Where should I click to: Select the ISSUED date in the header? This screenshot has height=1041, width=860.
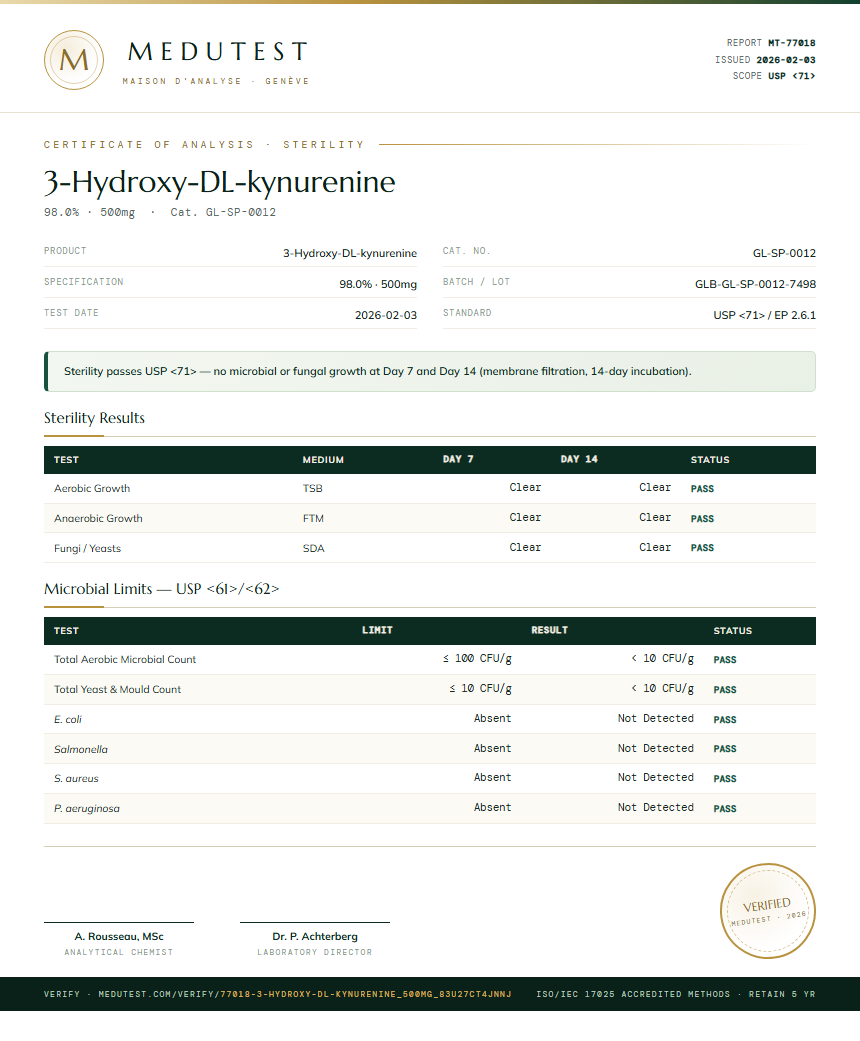pos(786,60)
